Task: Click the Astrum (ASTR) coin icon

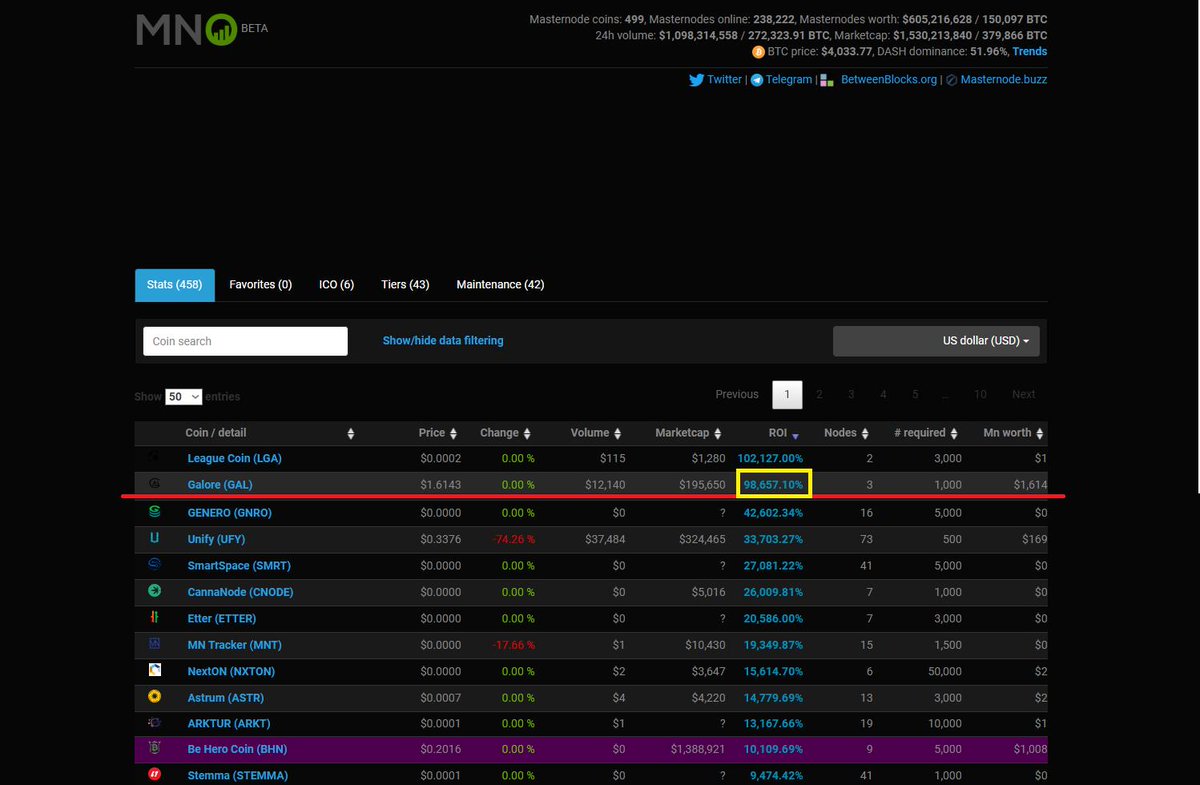Action: (x=155, y=696)
